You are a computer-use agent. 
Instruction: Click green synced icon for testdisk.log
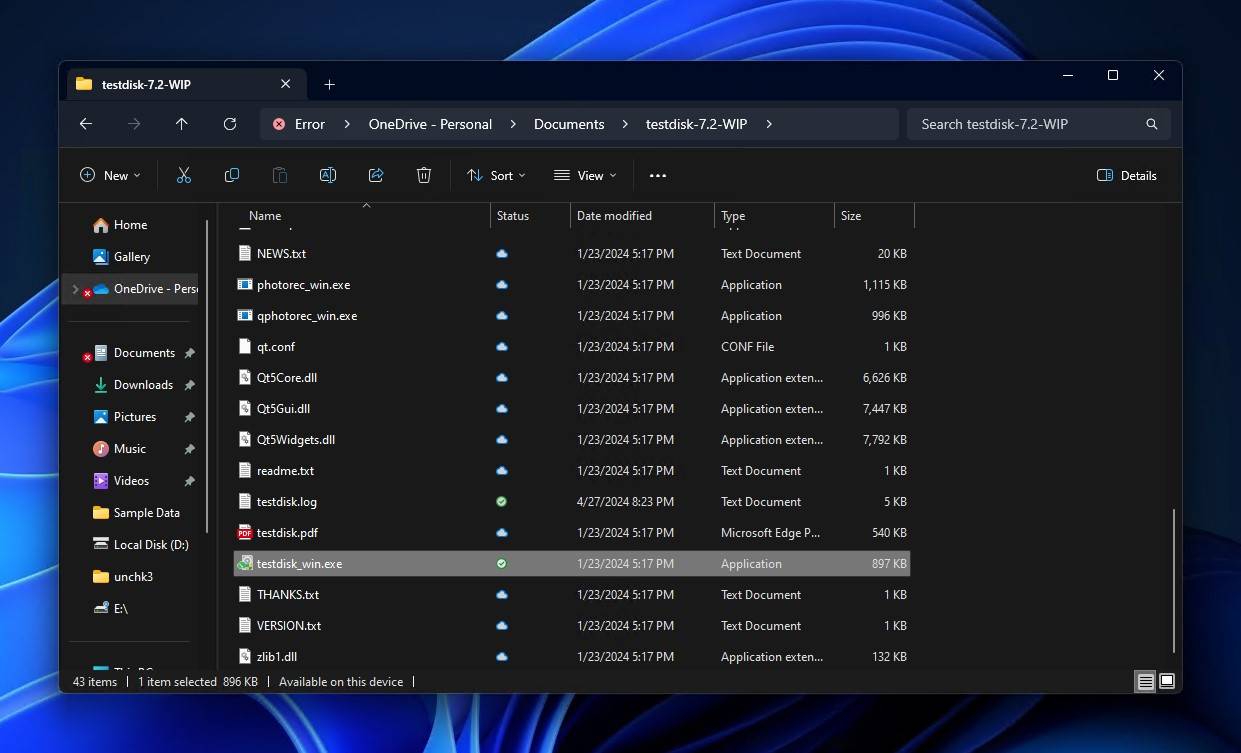pyautogui.click(x=502, y=502)
